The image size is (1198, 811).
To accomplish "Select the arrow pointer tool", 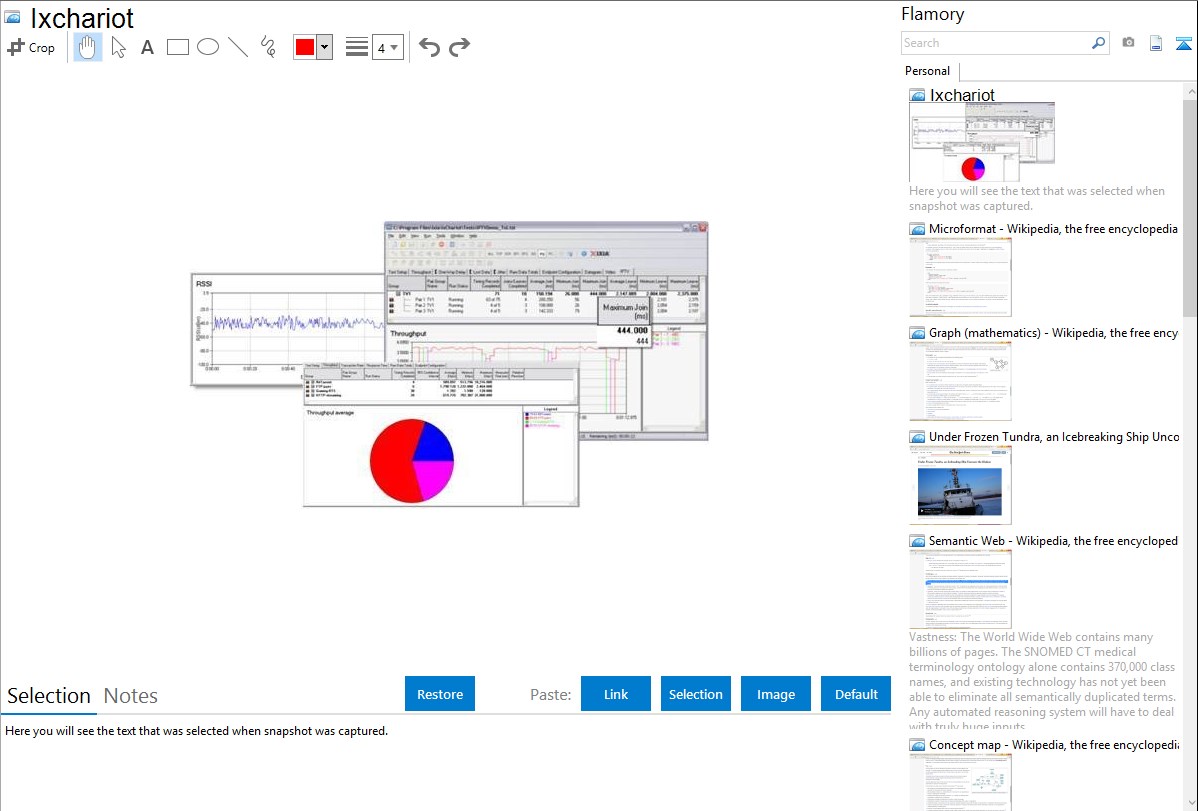I will [x=118, y=47].
